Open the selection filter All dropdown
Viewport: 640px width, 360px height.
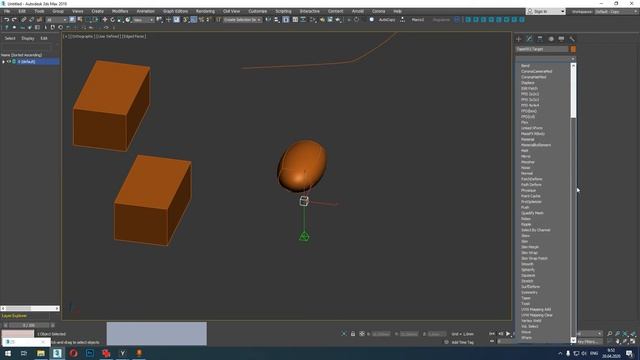click(56, 20)
